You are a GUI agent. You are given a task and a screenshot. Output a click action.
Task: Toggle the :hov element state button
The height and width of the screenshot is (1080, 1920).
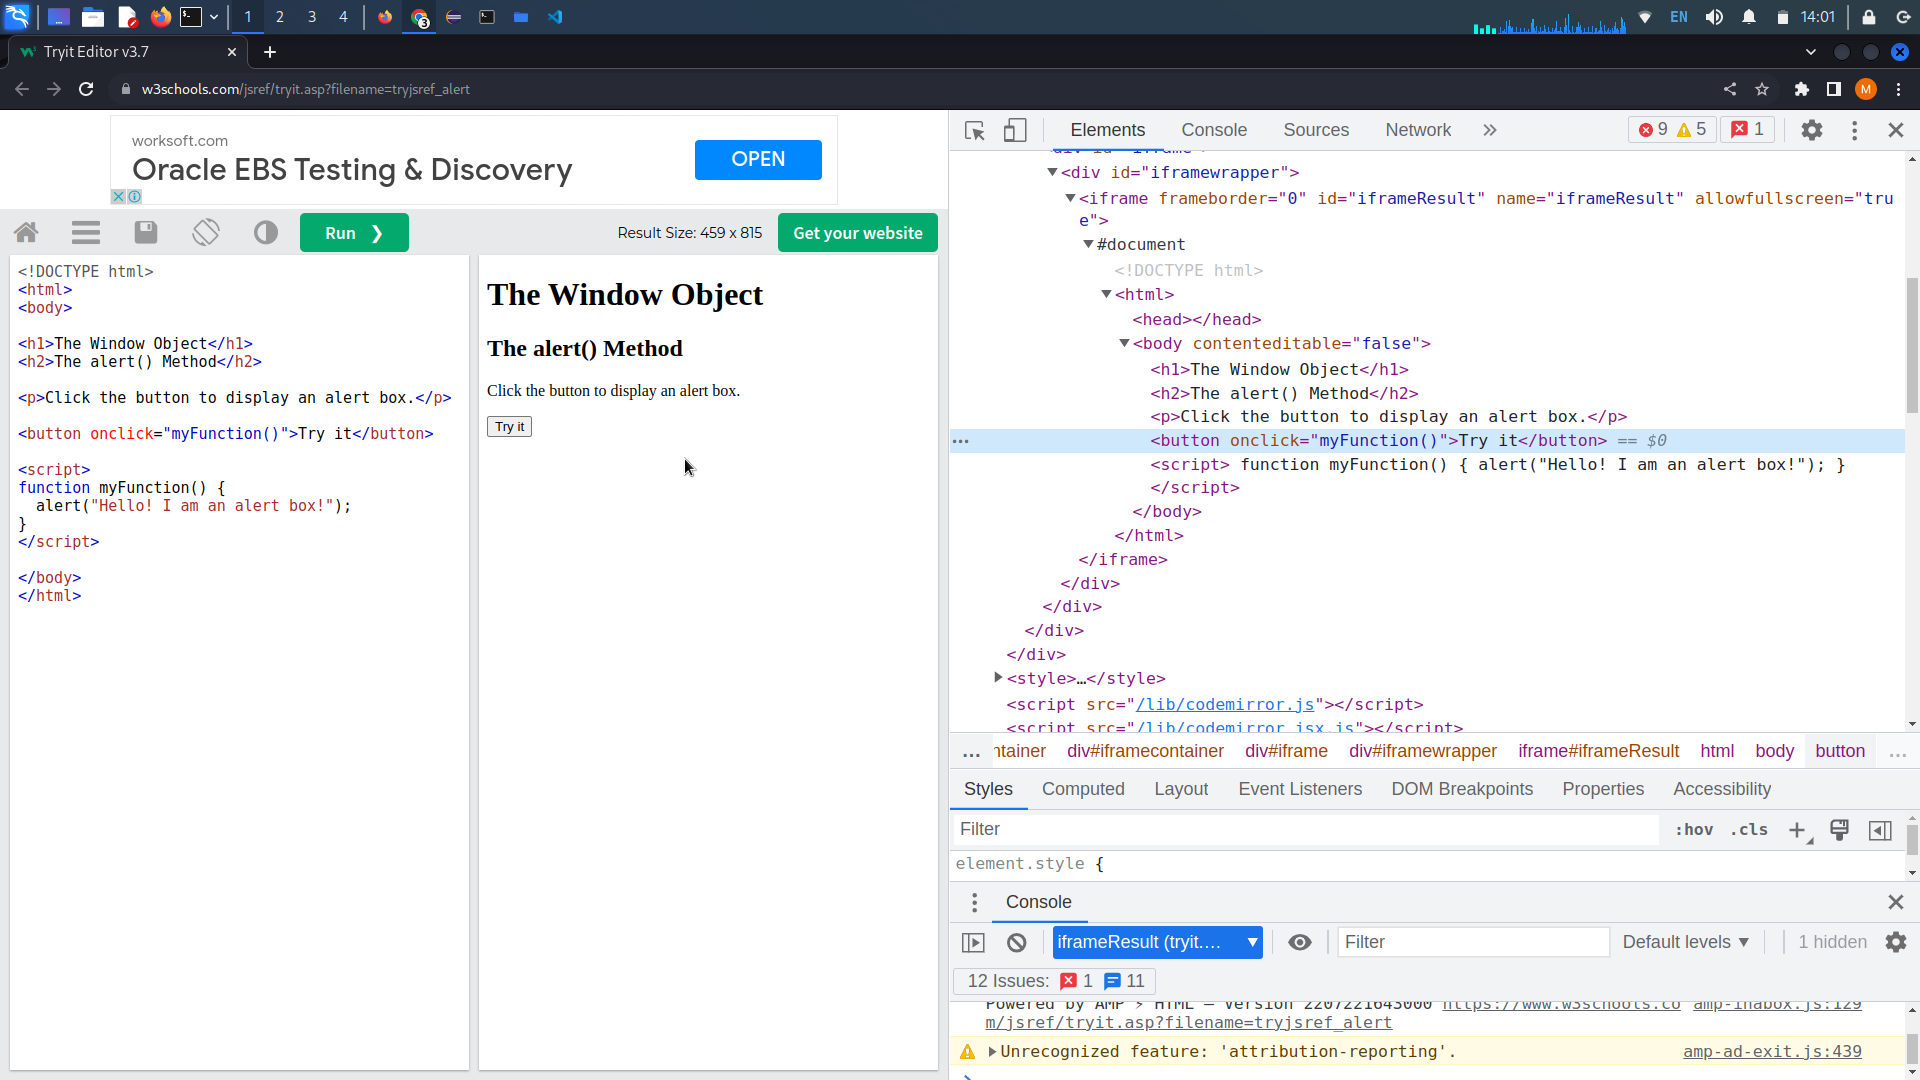point(1694,830)
